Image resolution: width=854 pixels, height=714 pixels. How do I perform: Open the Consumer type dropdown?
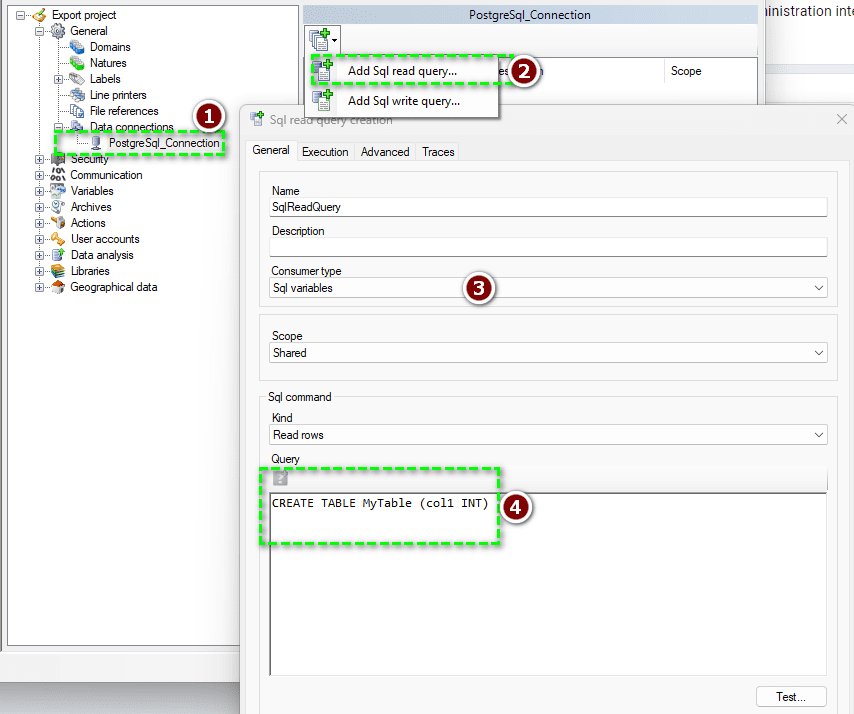coord(819,288)
